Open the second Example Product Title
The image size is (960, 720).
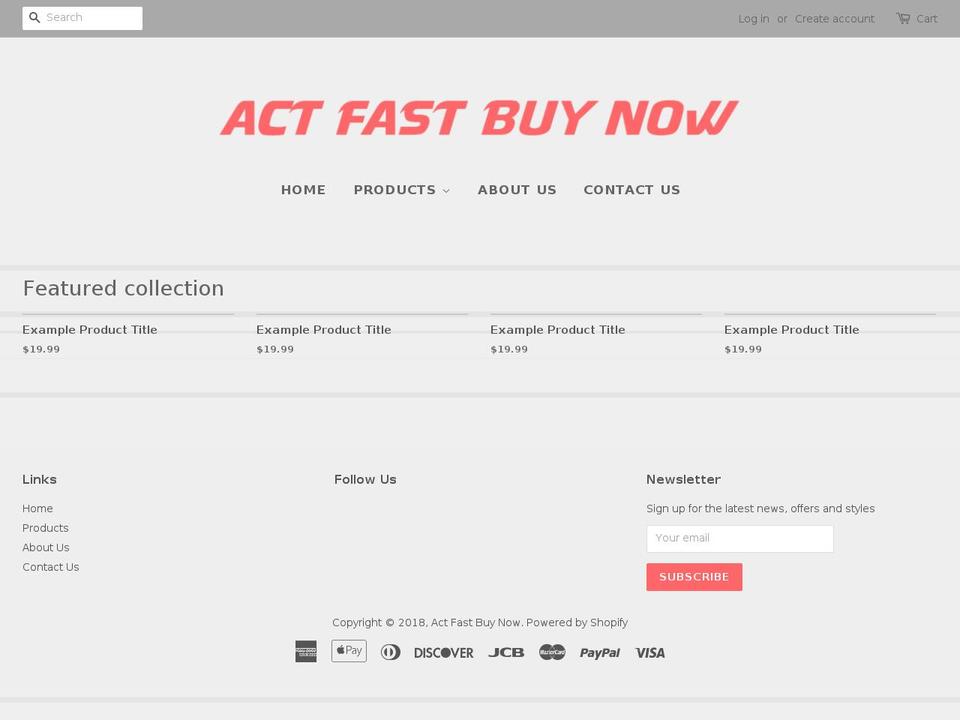point(324,329)
